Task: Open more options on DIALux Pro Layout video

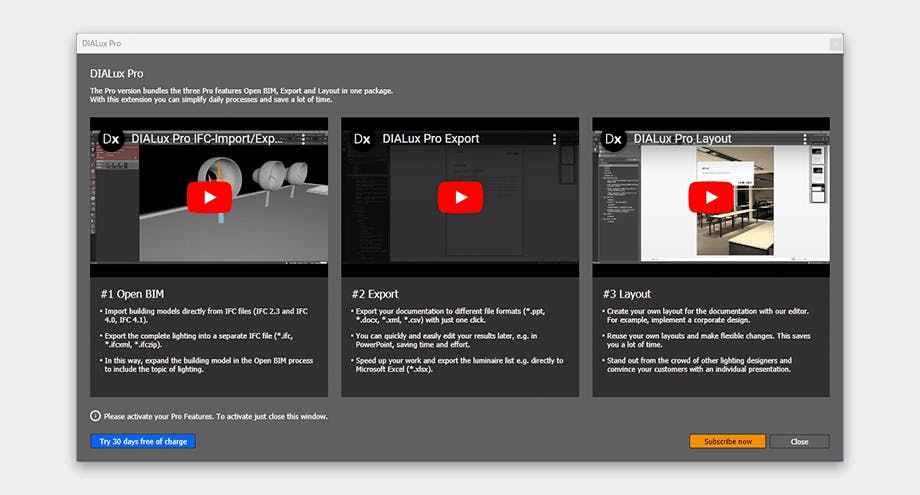Action: (x=805, y=139)
